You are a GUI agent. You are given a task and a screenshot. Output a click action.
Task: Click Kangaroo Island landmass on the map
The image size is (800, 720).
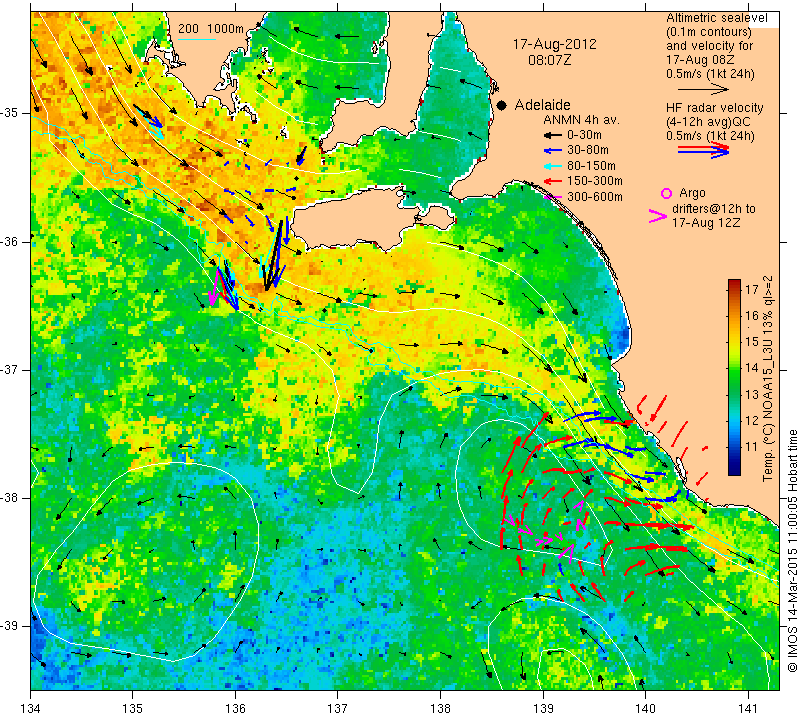tap(352, 220)
